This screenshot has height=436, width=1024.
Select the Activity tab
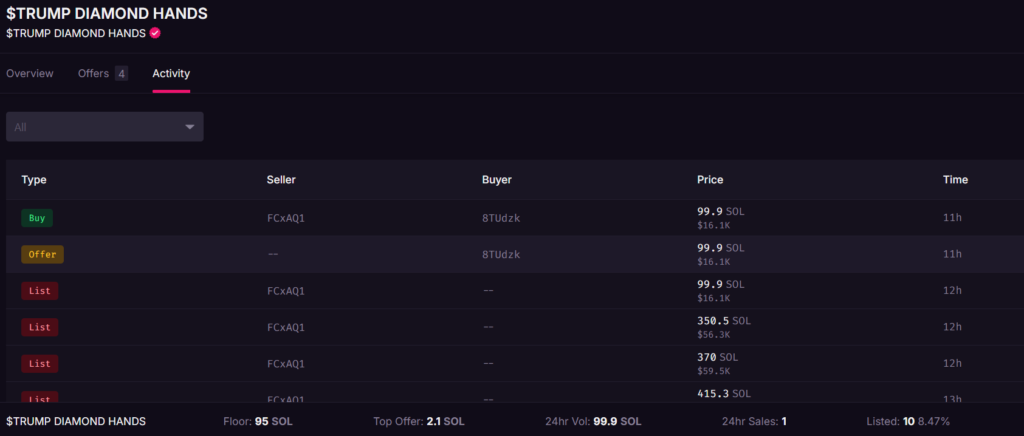pyautogui.click(x=171, y=73)
